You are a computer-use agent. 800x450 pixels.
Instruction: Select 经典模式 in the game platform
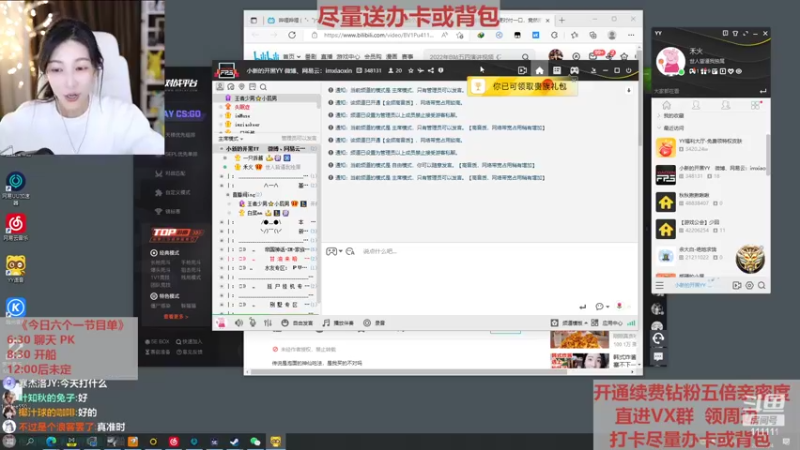(165, 253)
